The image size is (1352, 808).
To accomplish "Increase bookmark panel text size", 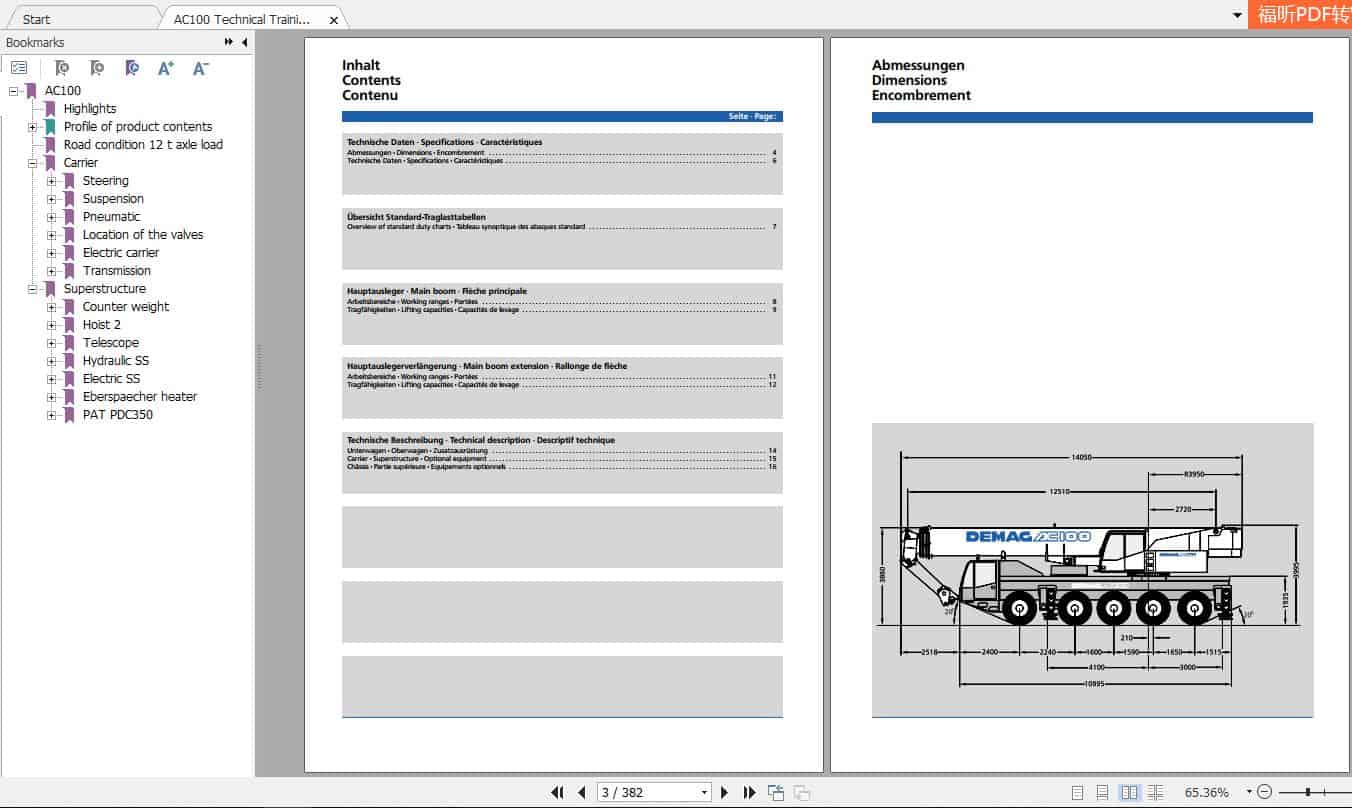I will click(166, 67).
